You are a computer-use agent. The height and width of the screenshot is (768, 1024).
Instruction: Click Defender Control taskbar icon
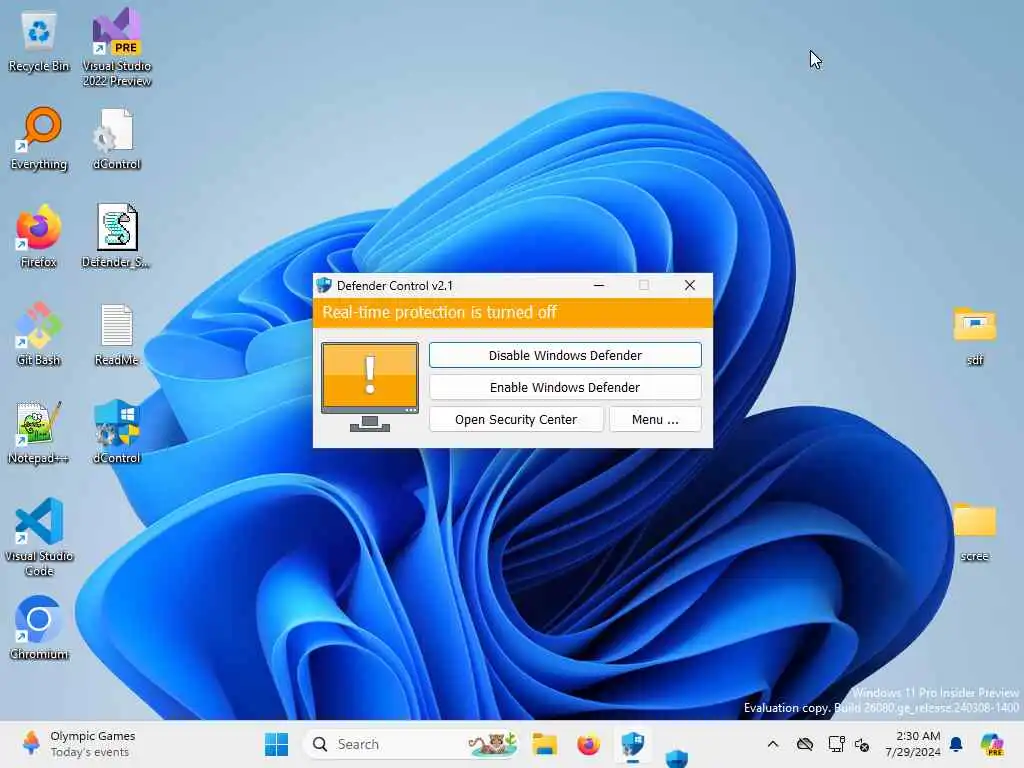(x=632, y=744)
